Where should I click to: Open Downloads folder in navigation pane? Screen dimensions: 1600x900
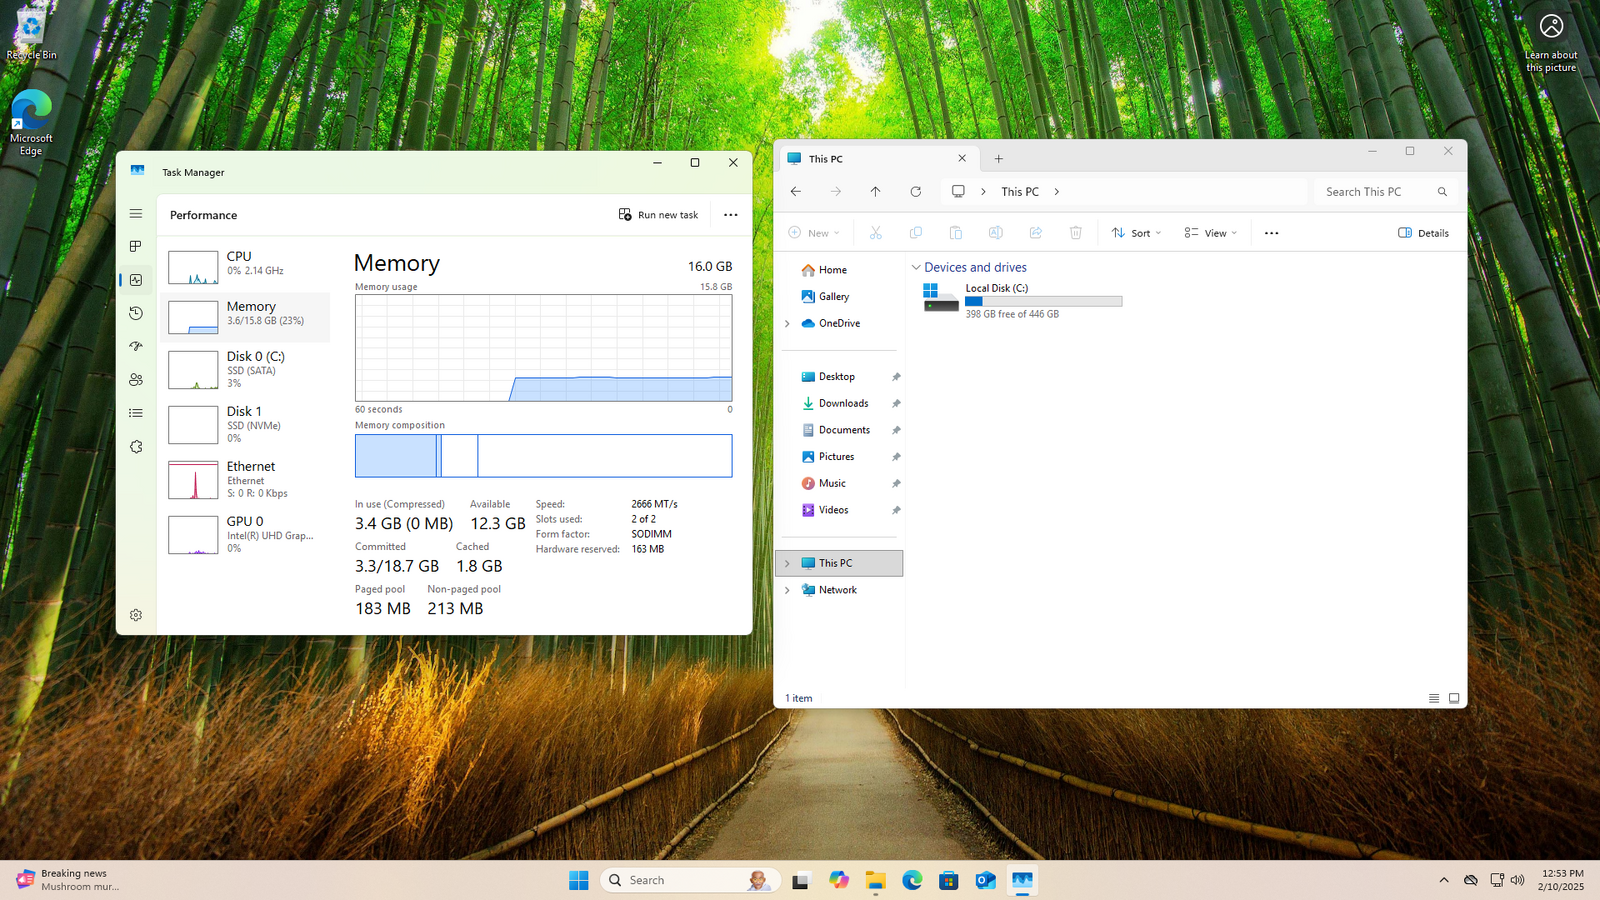pos(843,404)
